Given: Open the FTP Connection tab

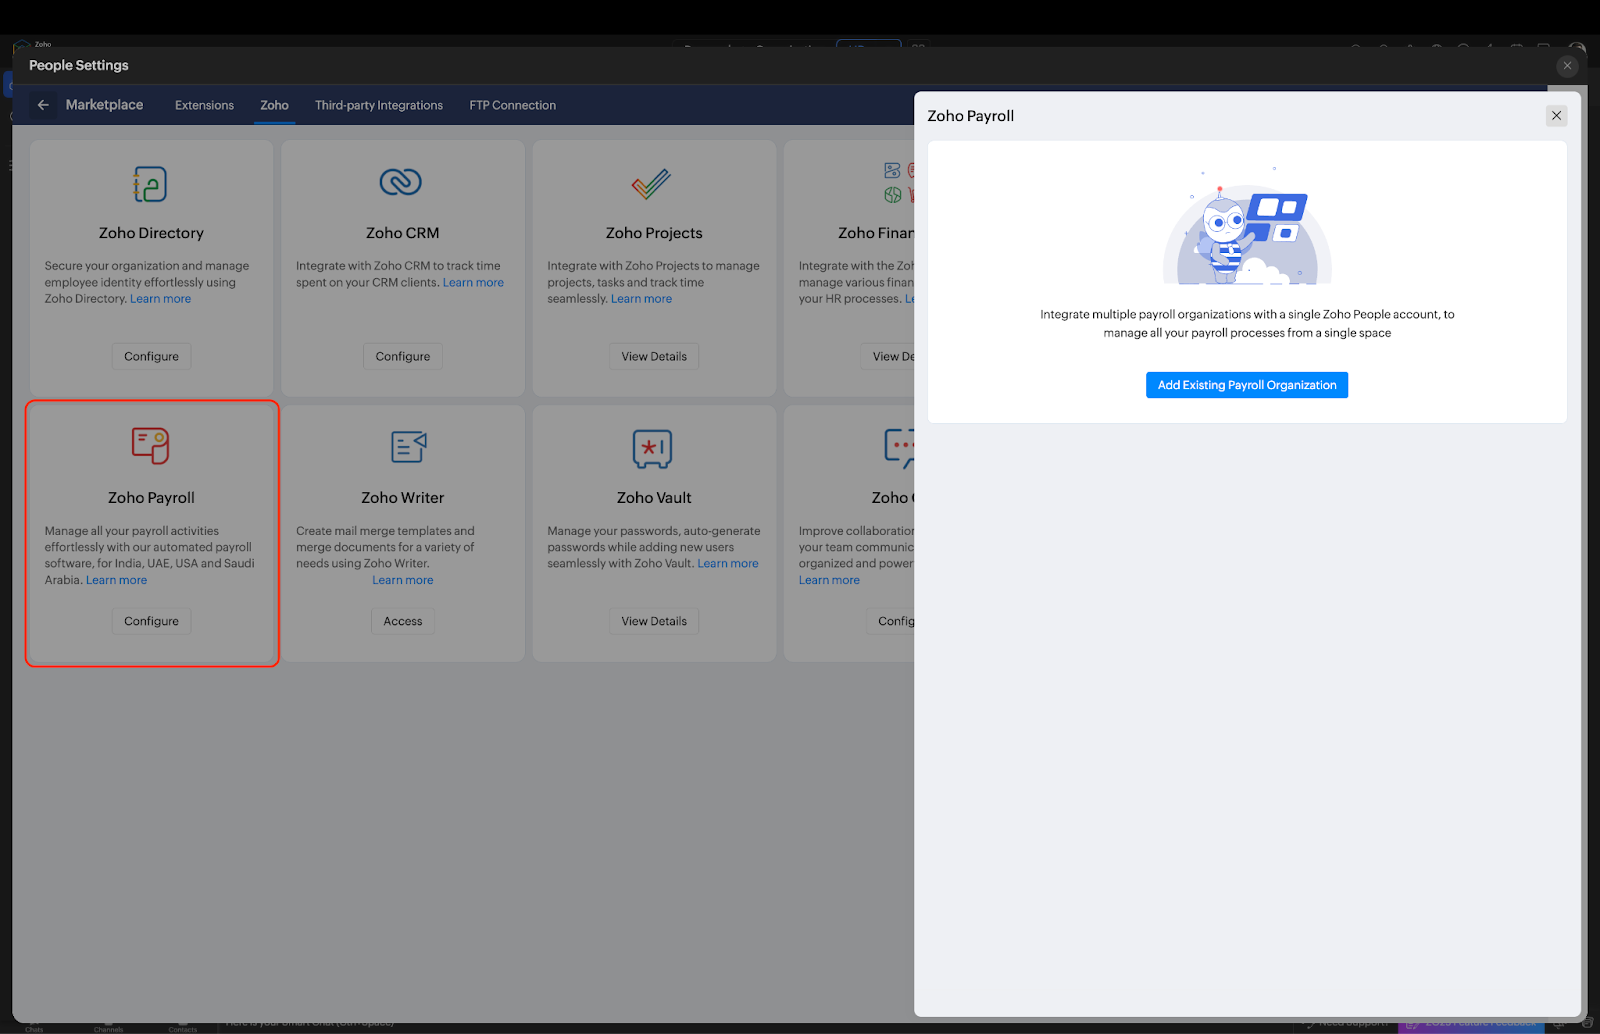Looking at the screenshot, I should coord(512,105).
